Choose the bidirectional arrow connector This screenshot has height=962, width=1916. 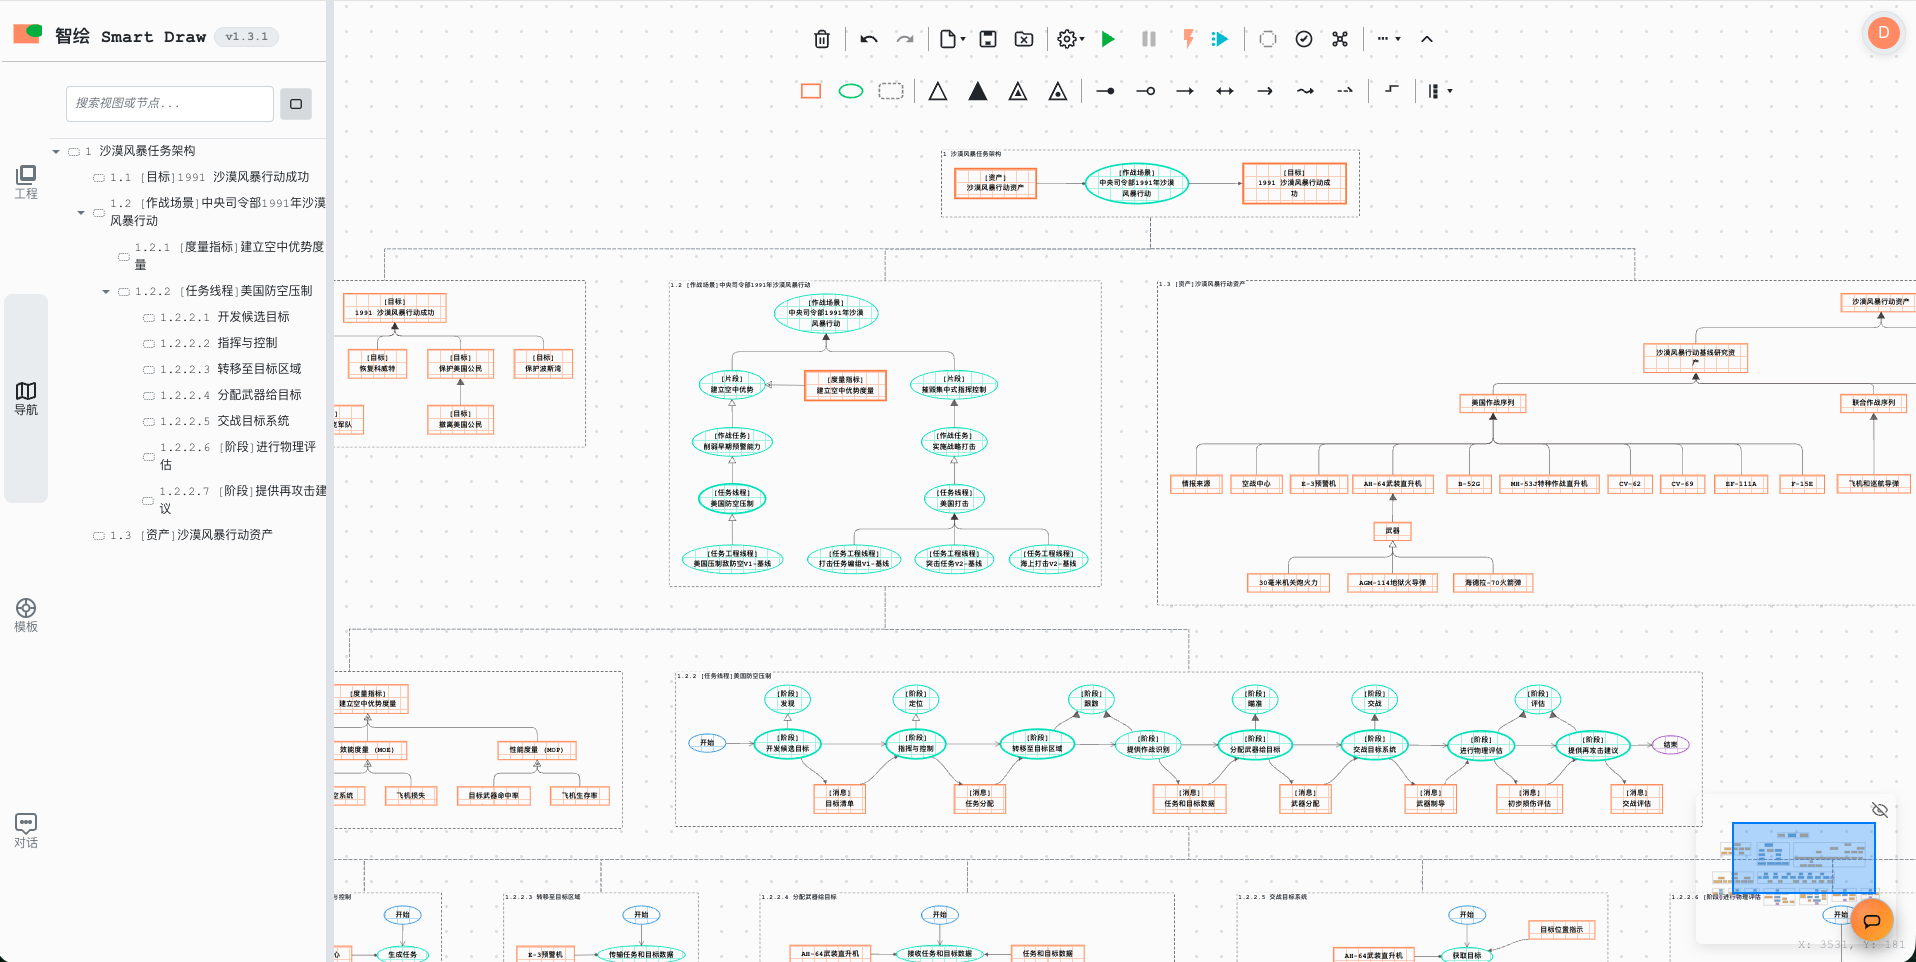point(1224,91)
